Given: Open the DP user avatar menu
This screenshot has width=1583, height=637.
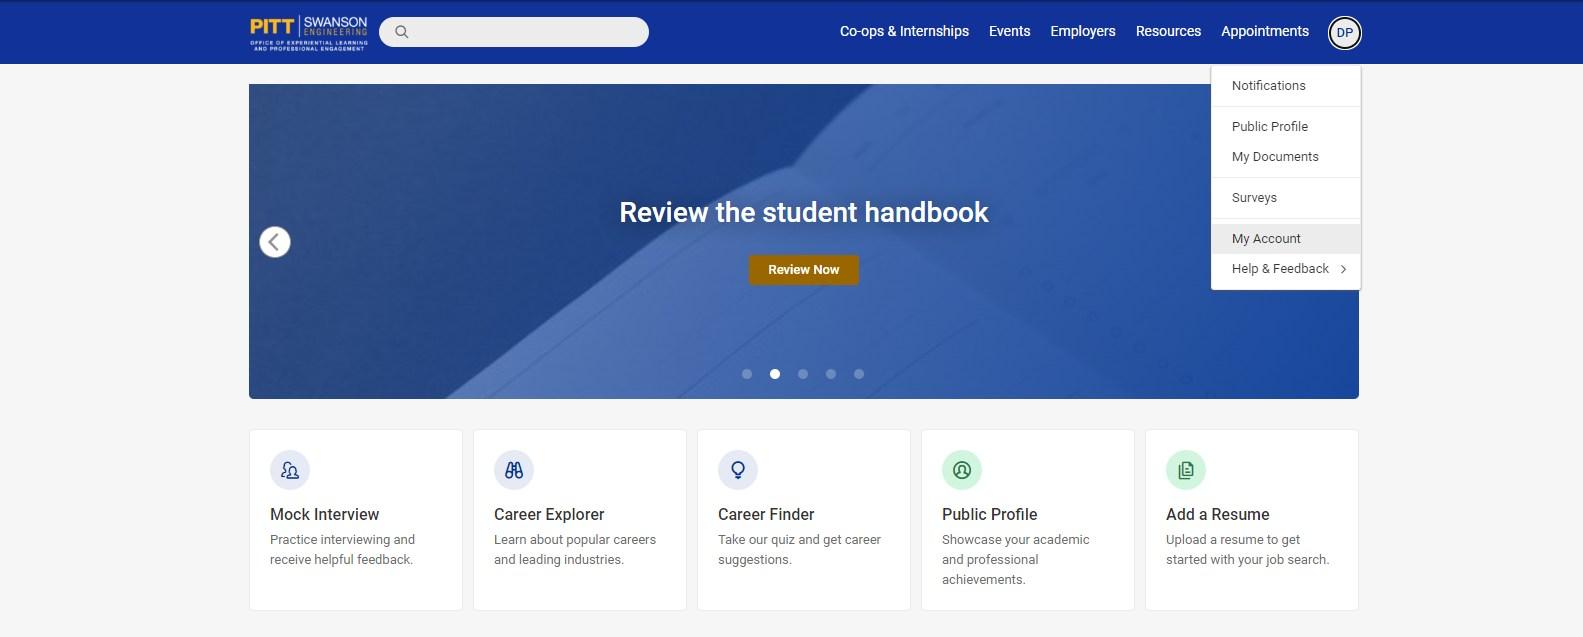Looking at the screenshot, I should pos(1344,32).
